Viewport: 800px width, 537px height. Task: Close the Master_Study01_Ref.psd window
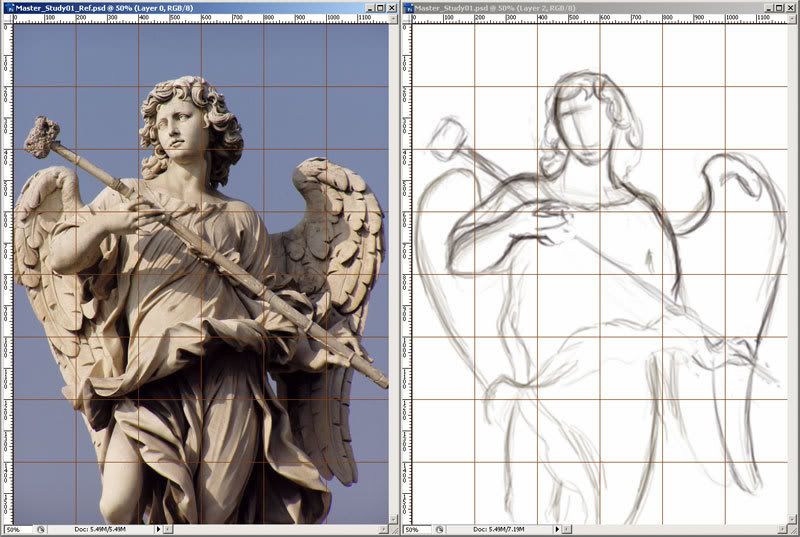point(392,8)
